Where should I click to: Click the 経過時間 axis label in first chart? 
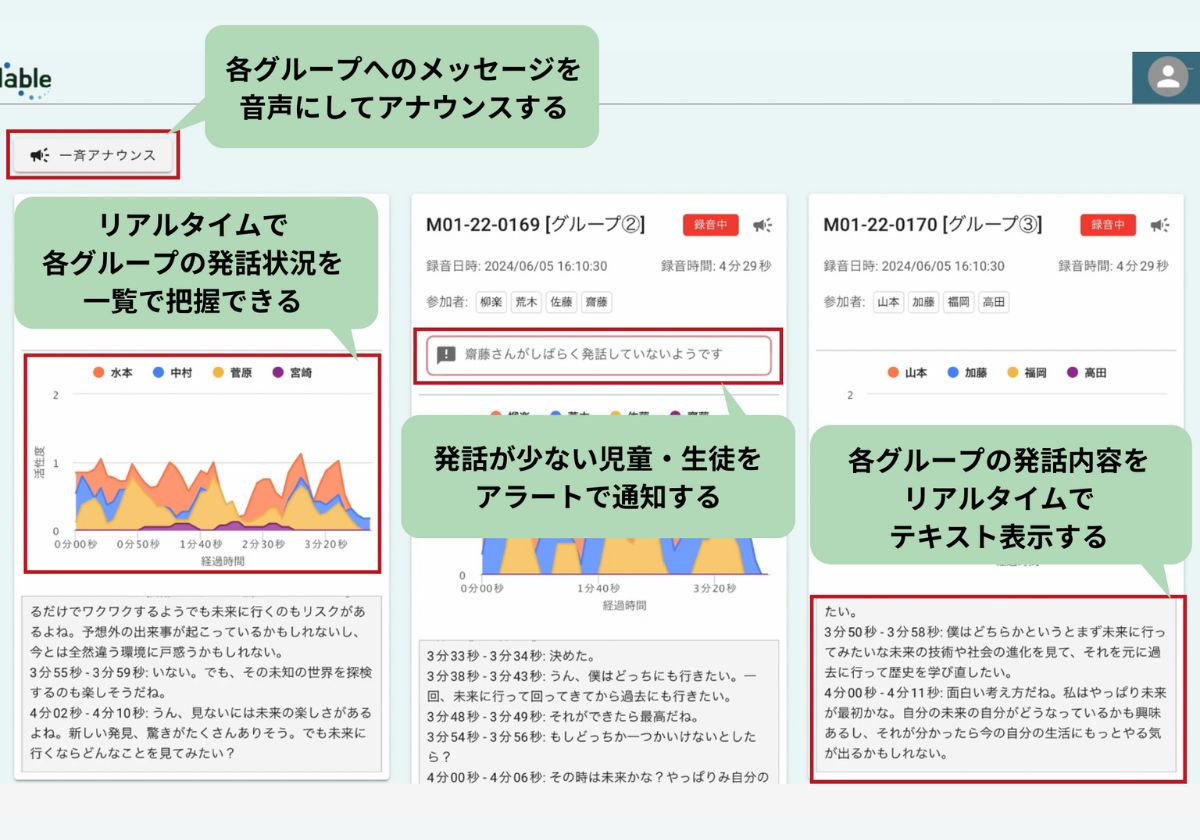(221, 561)
